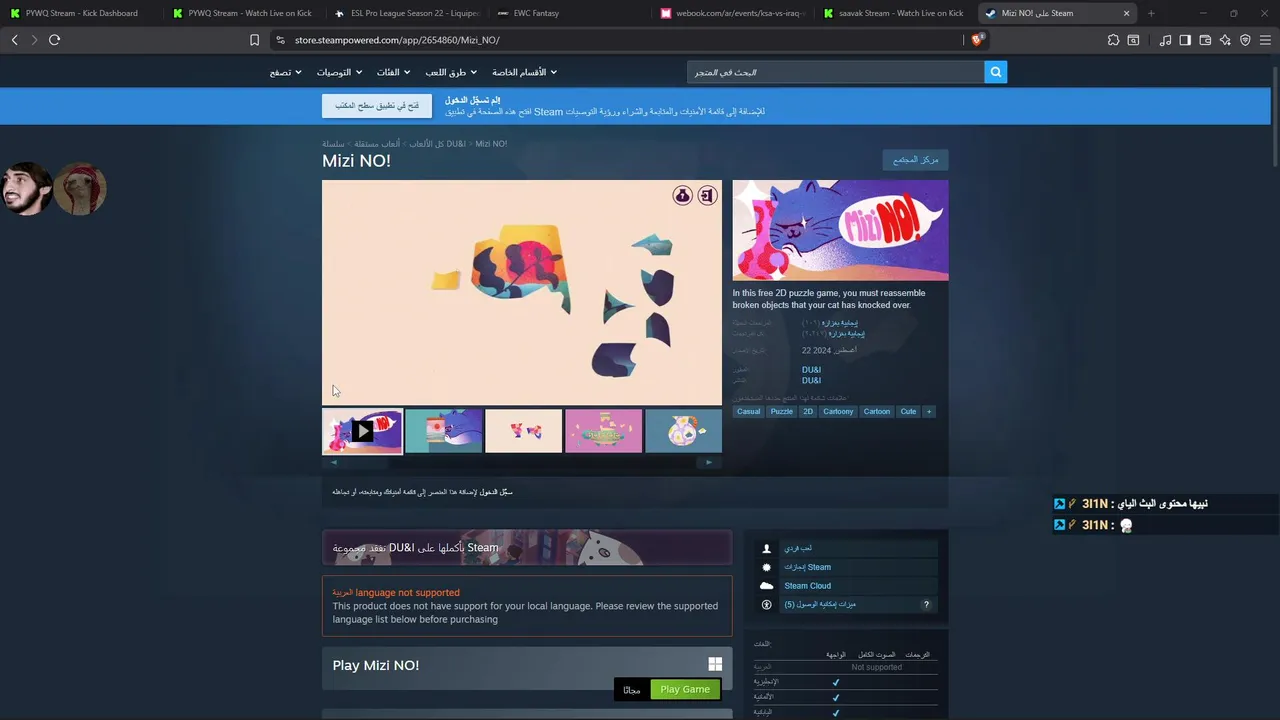
Task: Close the Mizi NO! Steam tab
Action: [x=1126, y=13]
